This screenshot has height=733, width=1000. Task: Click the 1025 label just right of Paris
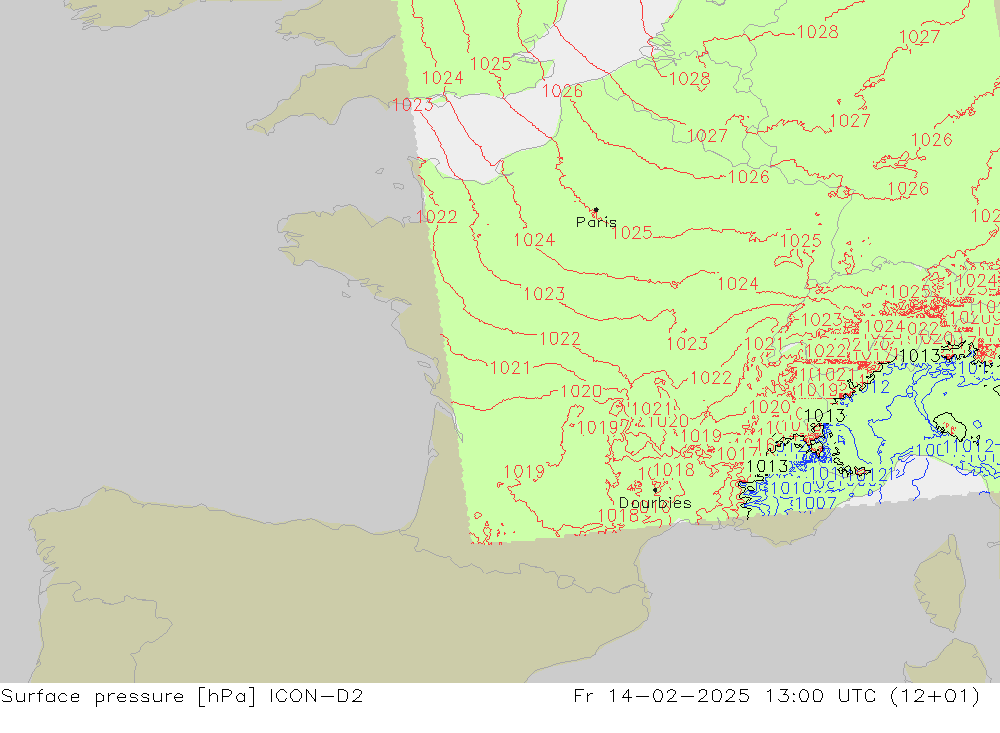pyautogui.click(x=631, y=233)
